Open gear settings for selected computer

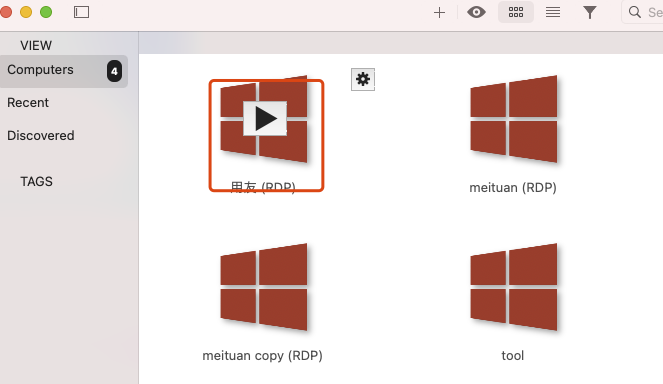pyautogui.click(x=363, y=79)
